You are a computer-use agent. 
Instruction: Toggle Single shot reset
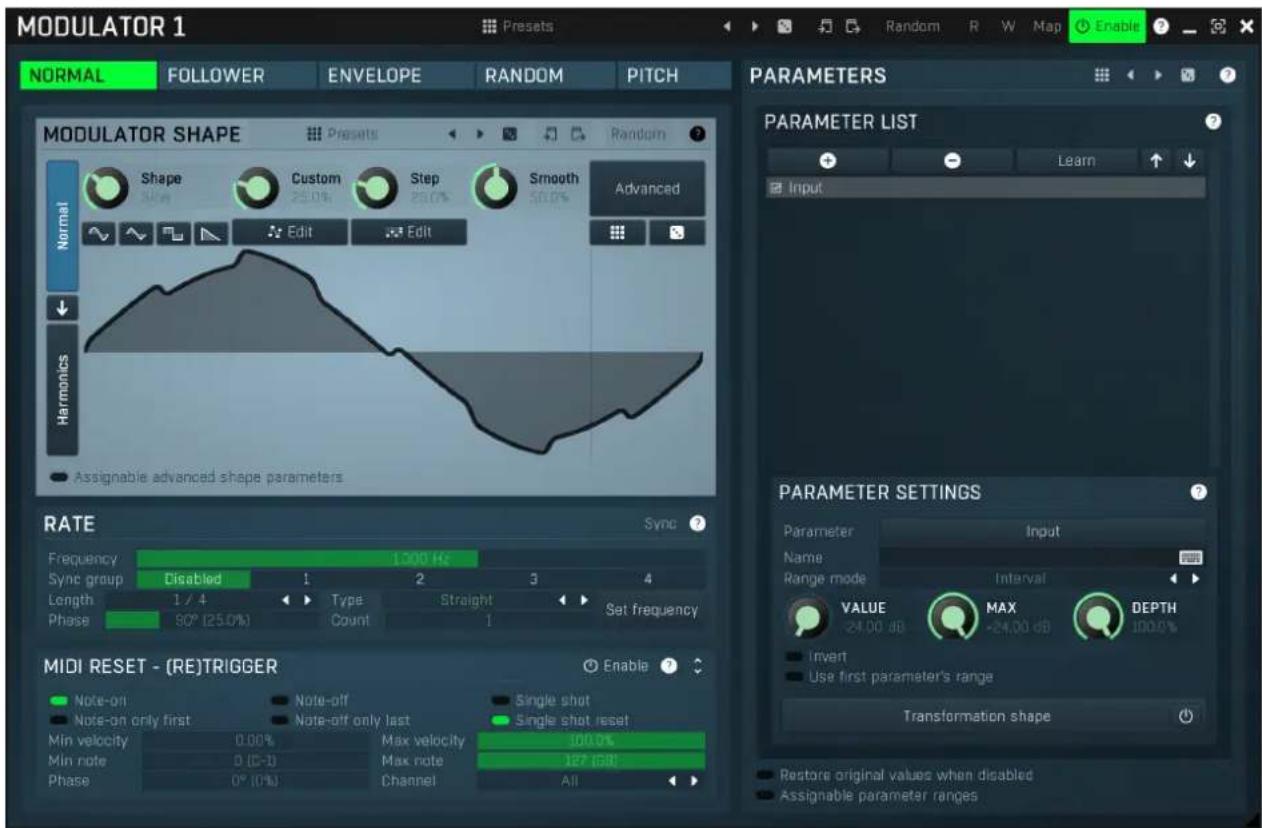coord(560,719)
